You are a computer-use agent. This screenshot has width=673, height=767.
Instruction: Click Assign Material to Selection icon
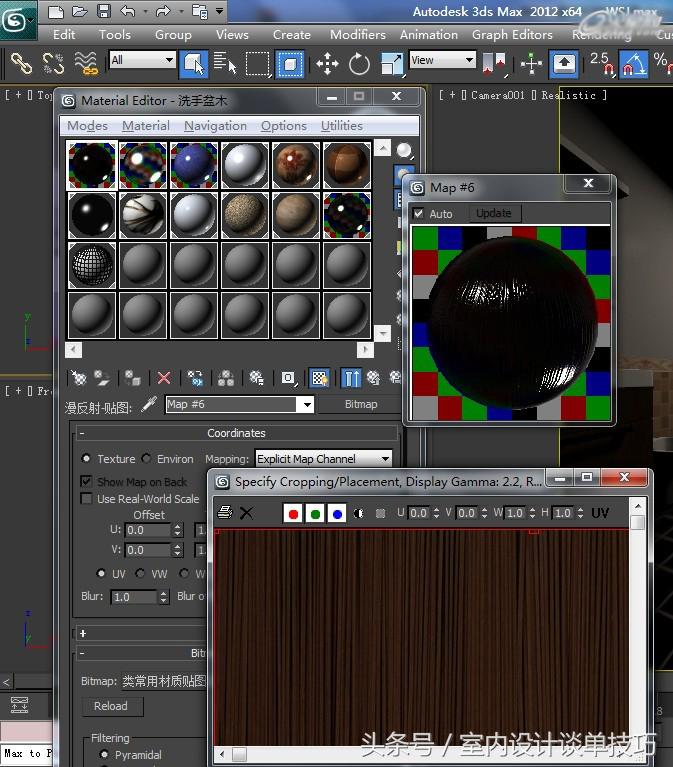pos(132,378)
